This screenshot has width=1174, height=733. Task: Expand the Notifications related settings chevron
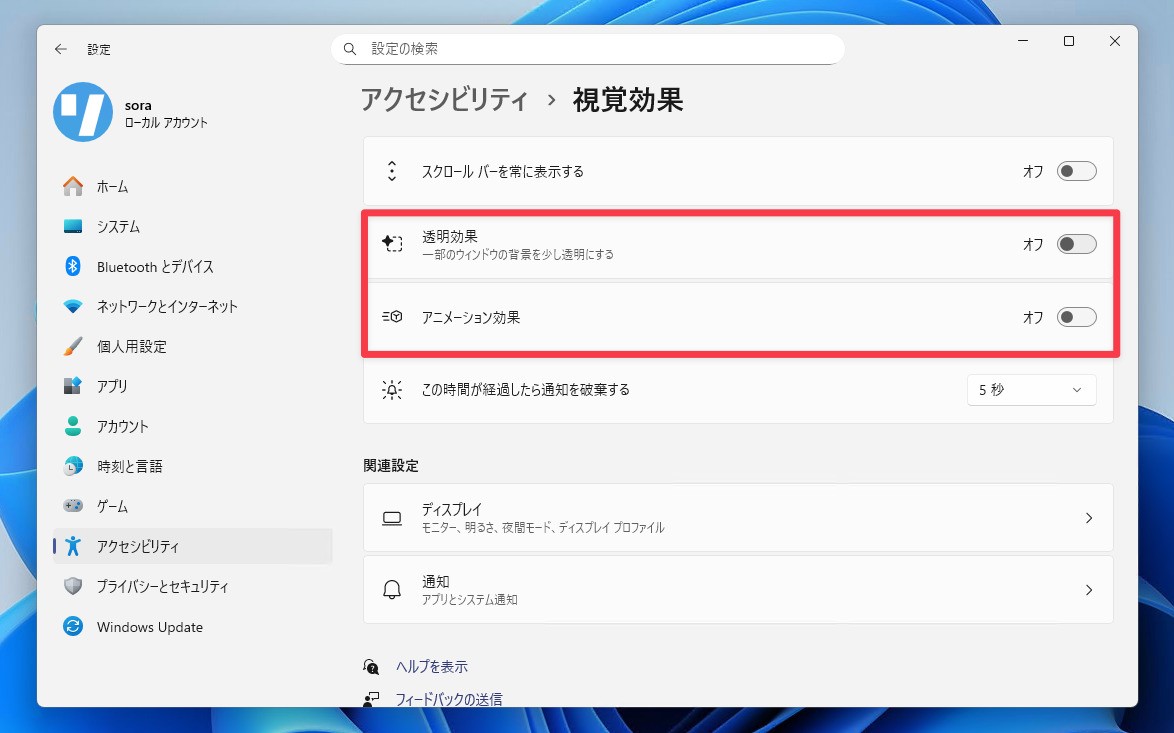click(x=1089, y=590)
